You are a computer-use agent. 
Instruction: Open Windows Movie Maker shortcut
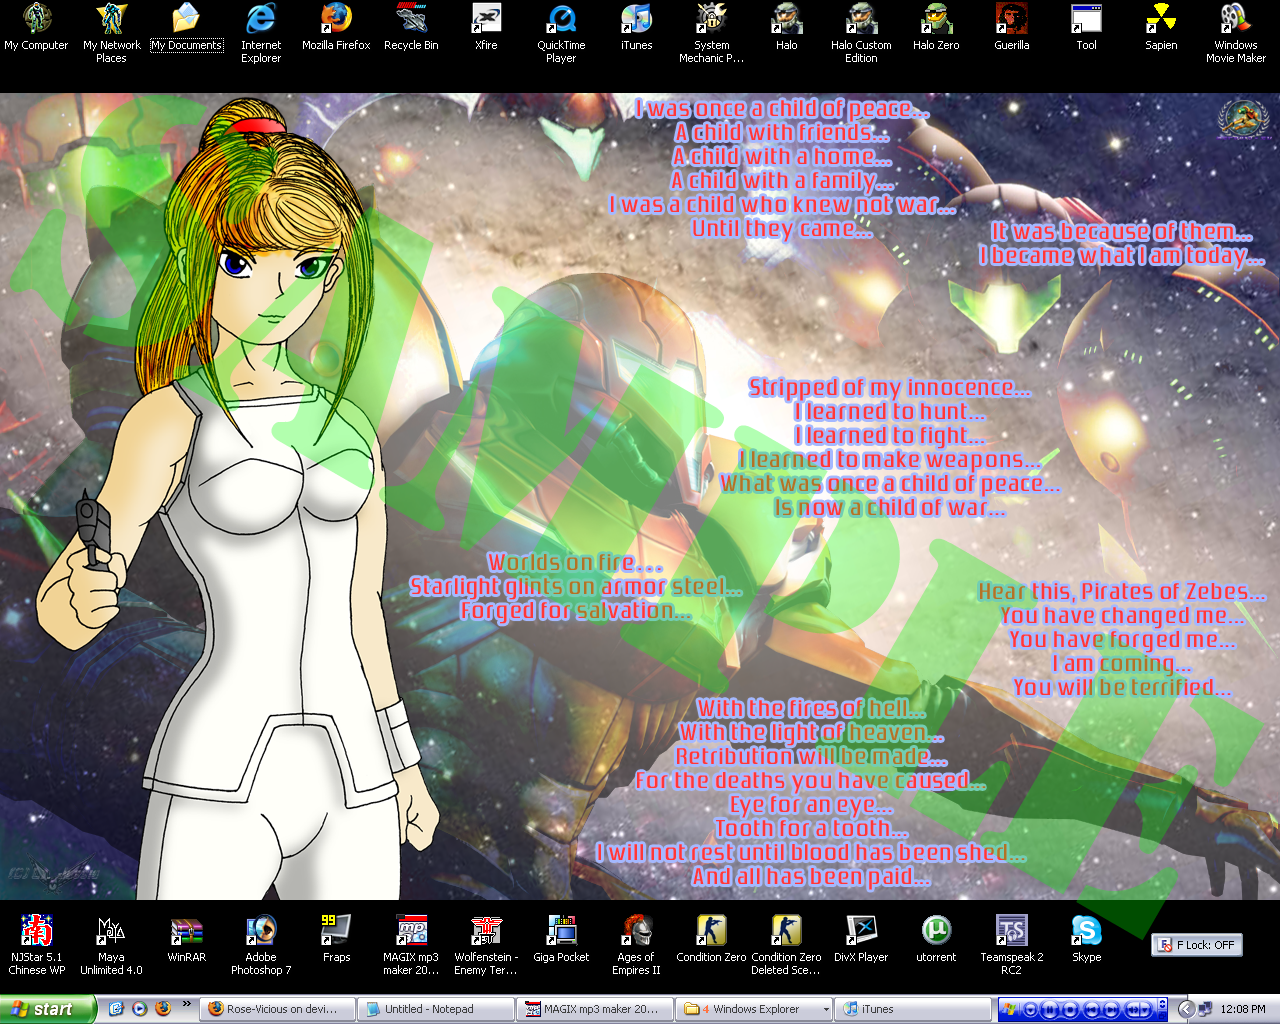point(1236,34)
